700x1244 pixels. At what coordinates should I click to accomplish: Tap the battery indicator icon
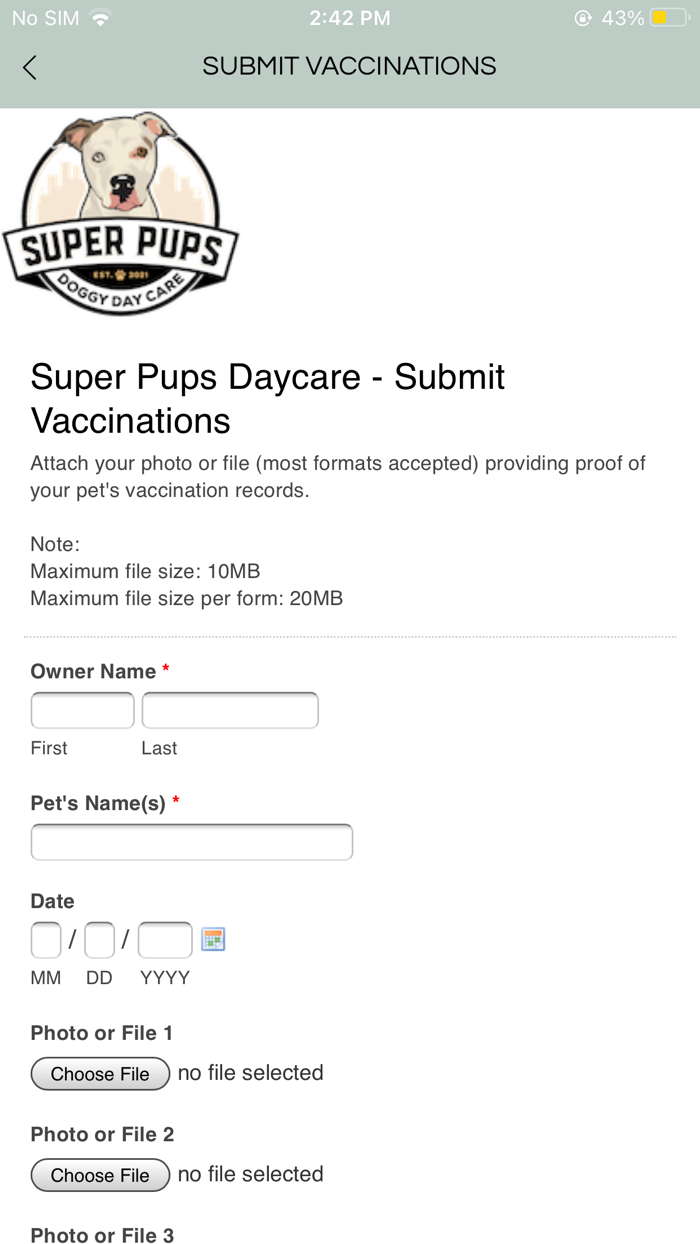[668, 17]
